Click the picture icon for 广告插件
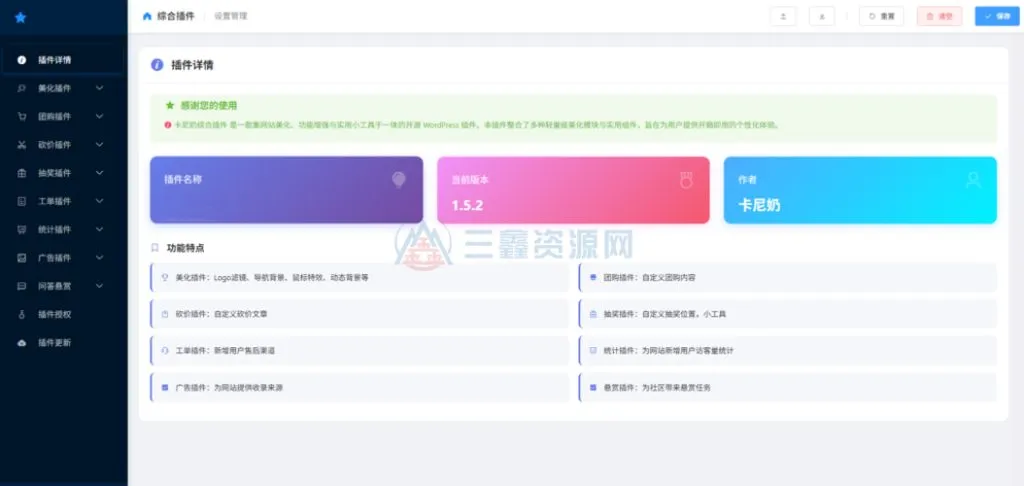 coord(22,258)
